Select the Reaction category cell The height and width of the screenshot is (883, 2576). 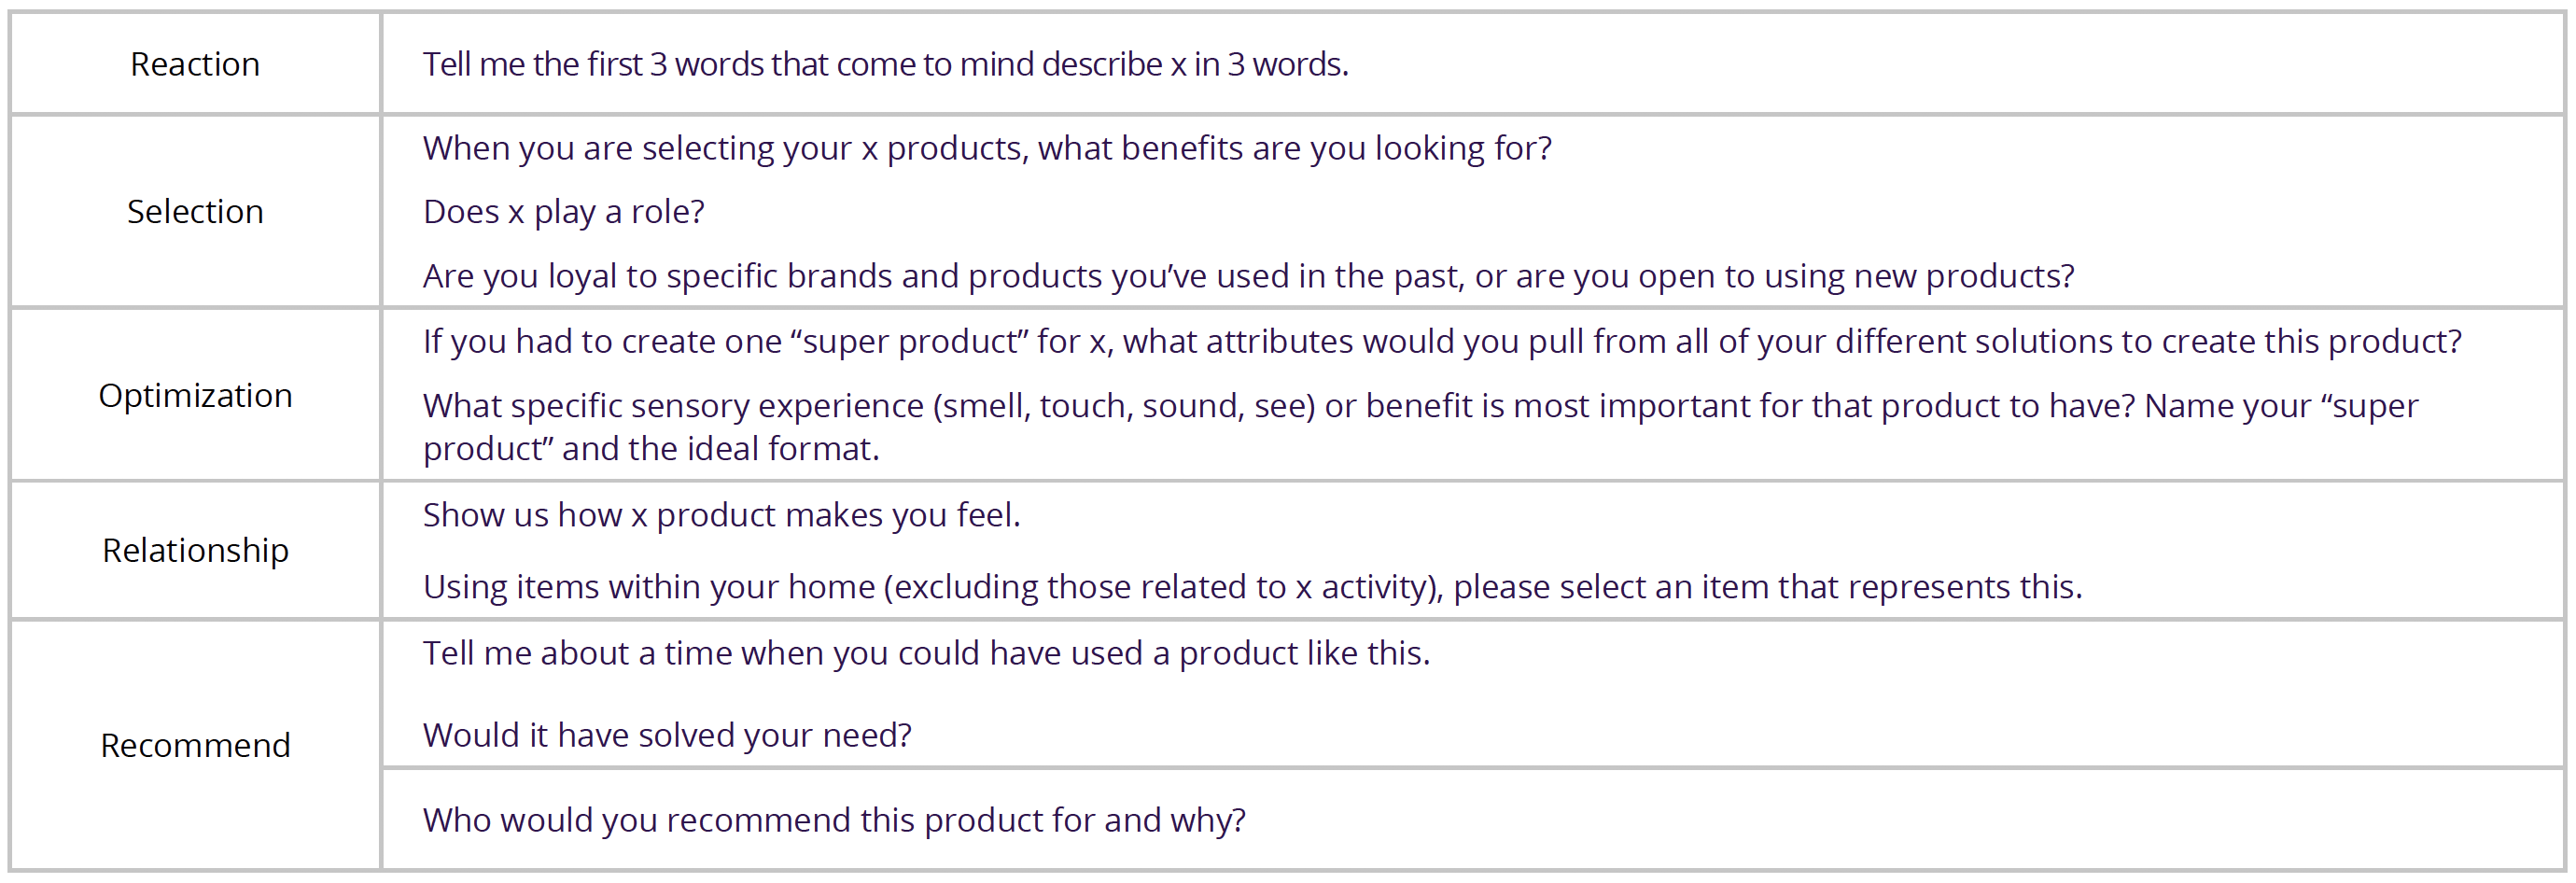point(195,64)
